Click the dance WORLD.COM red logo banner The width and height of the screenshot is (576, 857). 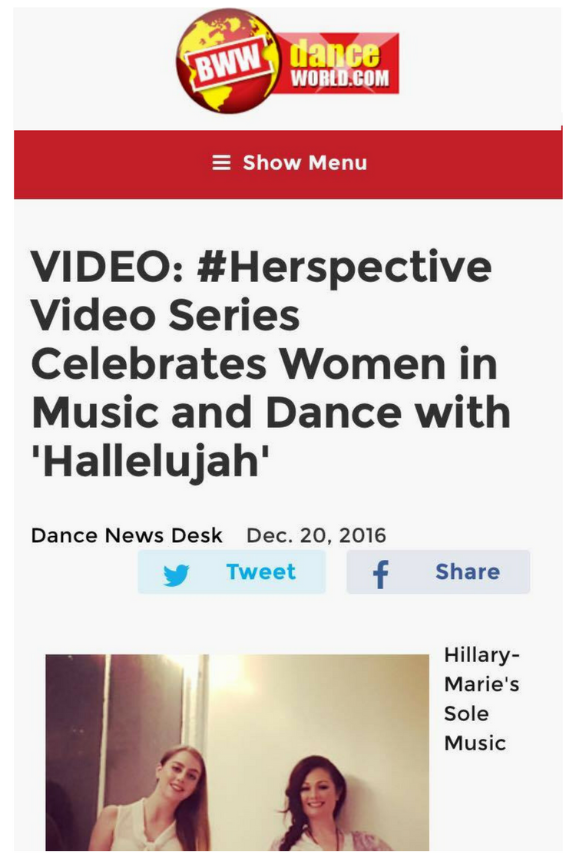pyautogui.click(x=339, y=63)
